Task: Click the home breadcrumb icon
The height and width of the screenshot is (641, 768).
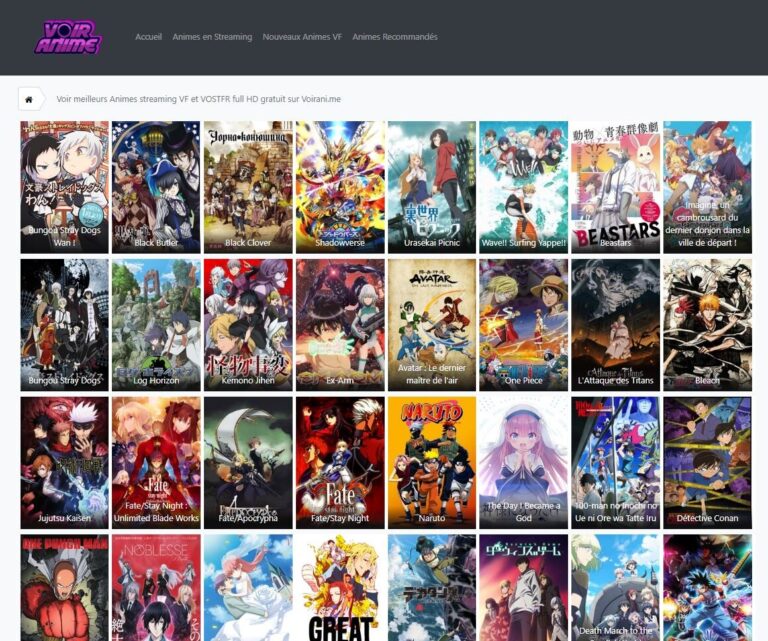Action: 29,99
